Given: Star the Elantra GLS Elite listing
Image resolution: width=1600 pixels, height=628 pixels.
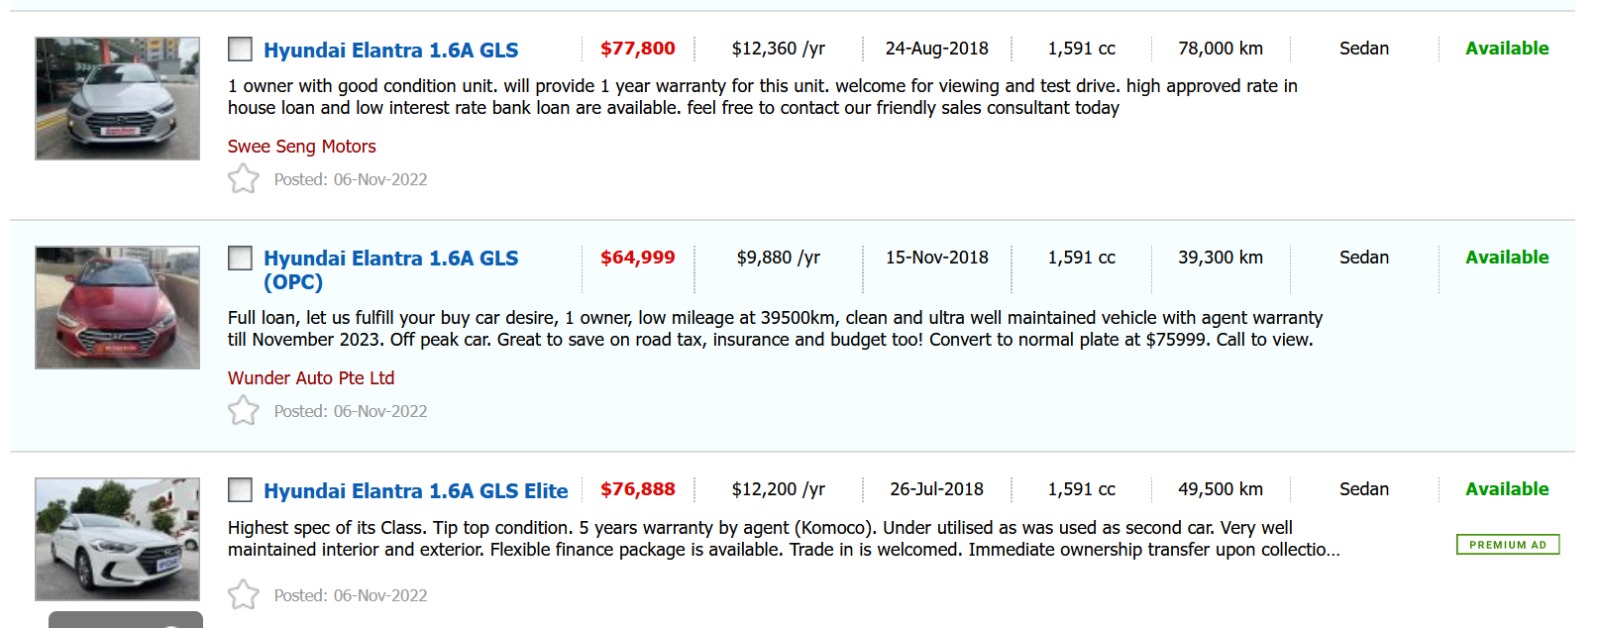Looking at the screenshot, I should pos(243,595).
